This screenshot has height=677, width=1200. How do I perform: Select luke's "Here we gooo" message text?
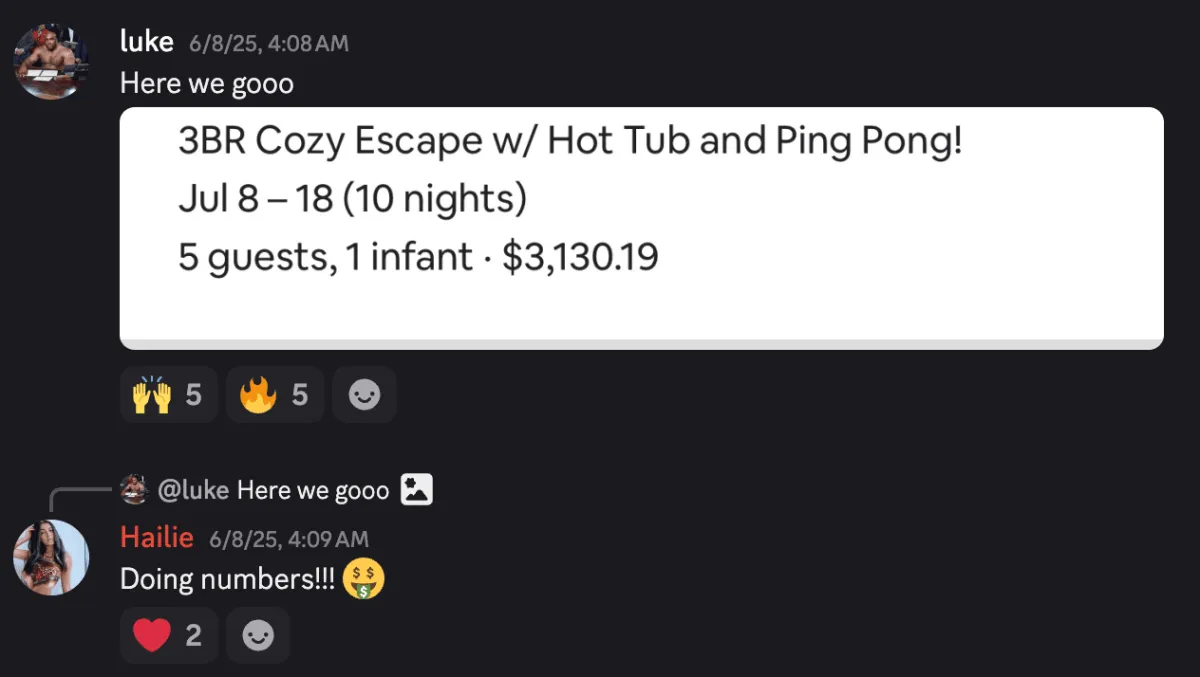(x=207, y=84)
